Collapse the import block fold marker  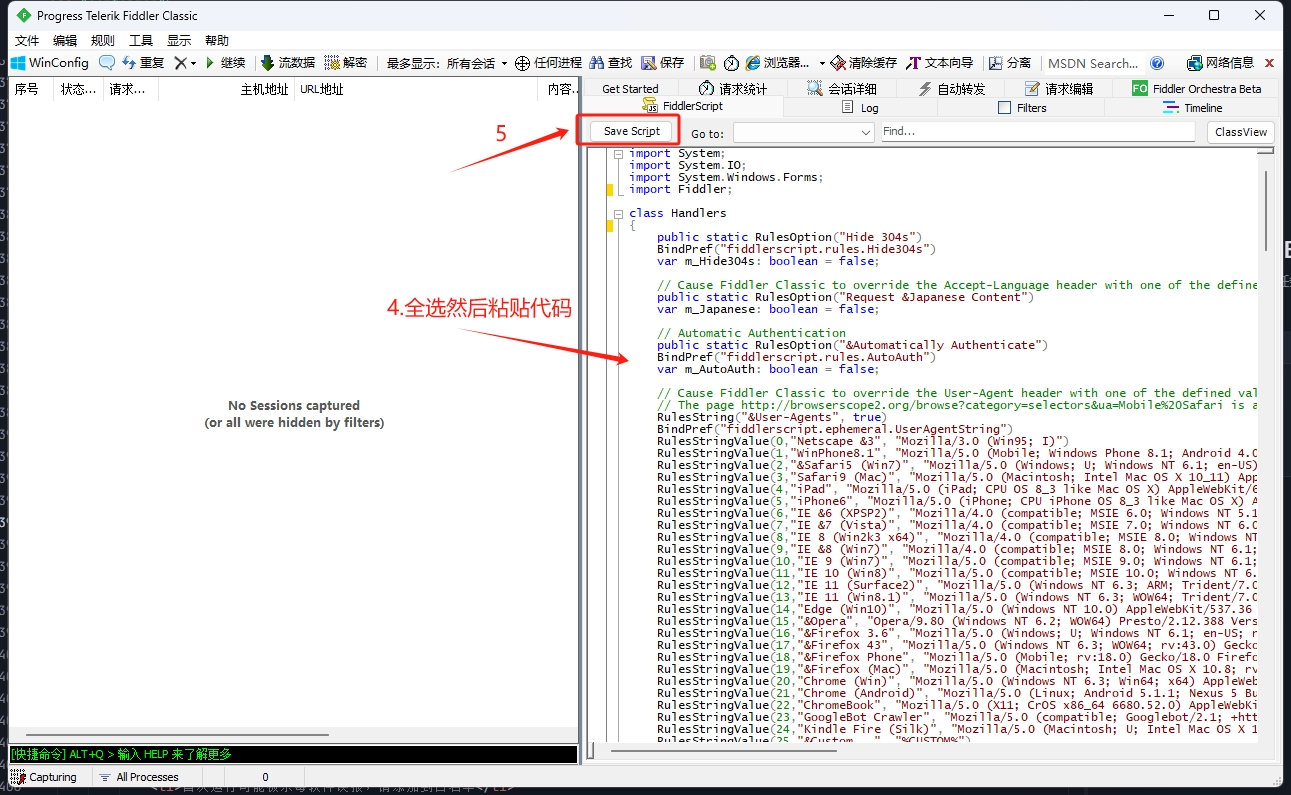(x=619, y=154)
